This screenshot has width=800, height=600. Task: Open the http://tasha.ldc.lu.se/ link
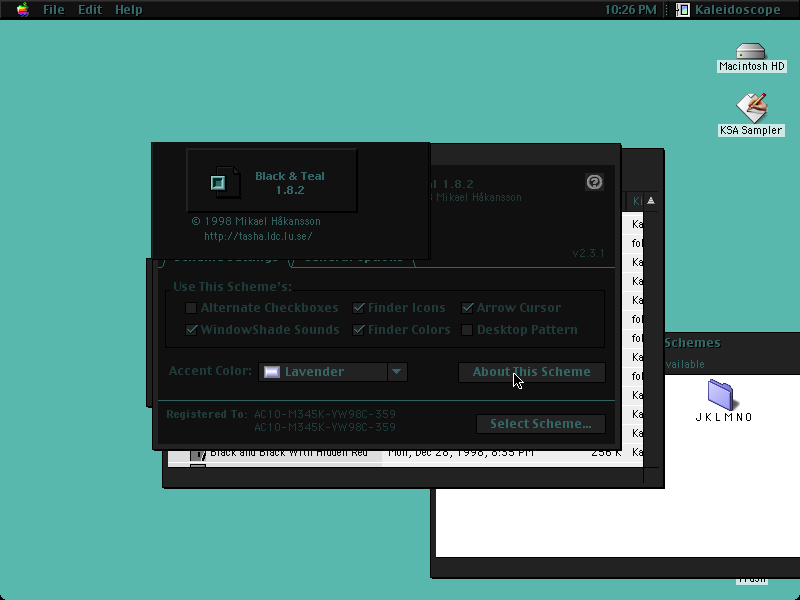click(258, 236)
